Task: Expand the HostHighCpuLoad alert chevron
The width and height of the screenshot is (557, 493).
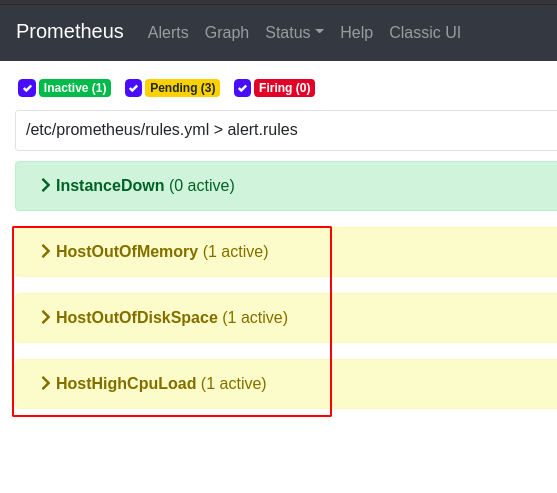Action: tap(45, 383)
